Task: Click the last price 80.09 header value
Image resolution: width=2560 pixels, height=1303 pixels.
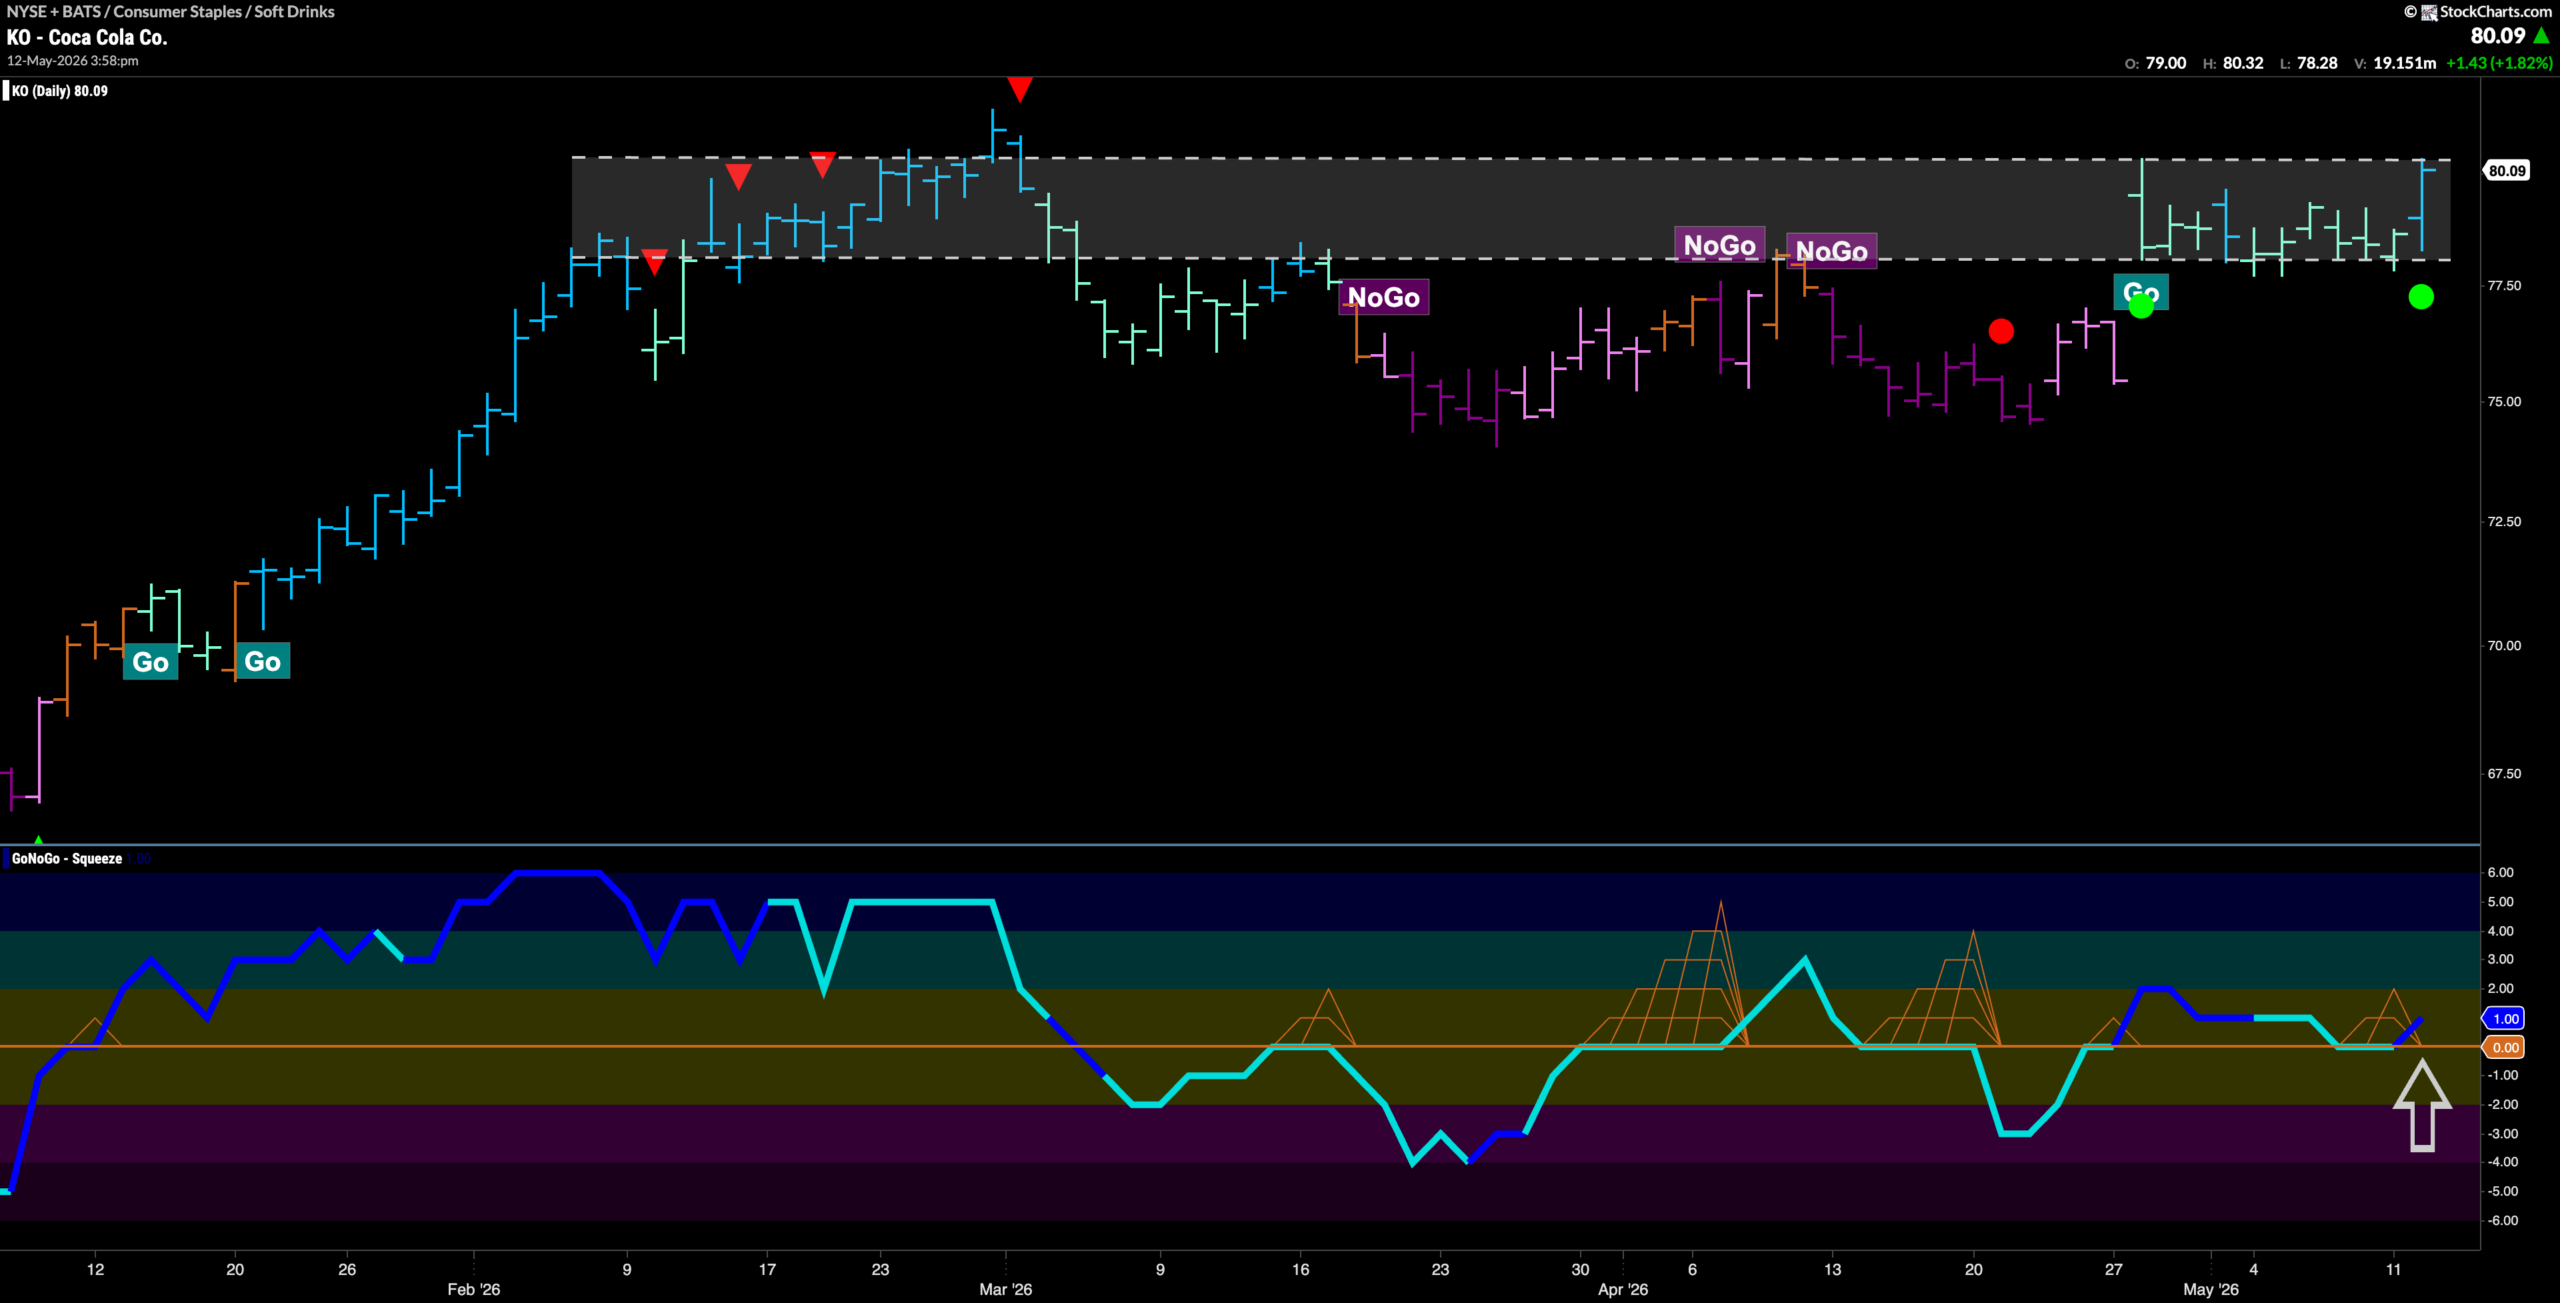Action: point(2498,36)
